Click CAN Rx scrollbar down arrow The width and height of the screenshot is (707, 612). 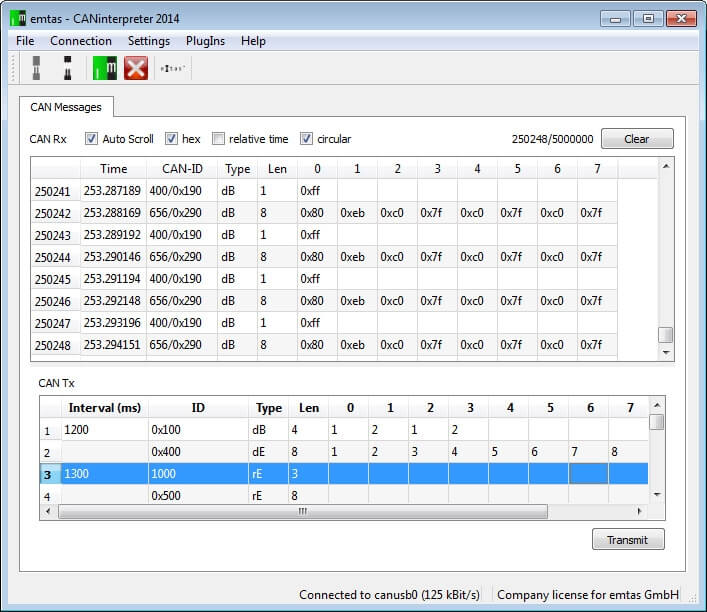pyautogui.click(x=665, y=352)
